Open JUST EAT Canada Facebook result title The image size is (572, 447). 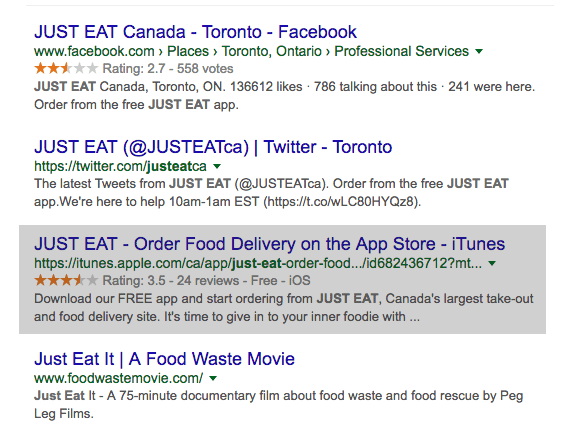pos(195,32)
